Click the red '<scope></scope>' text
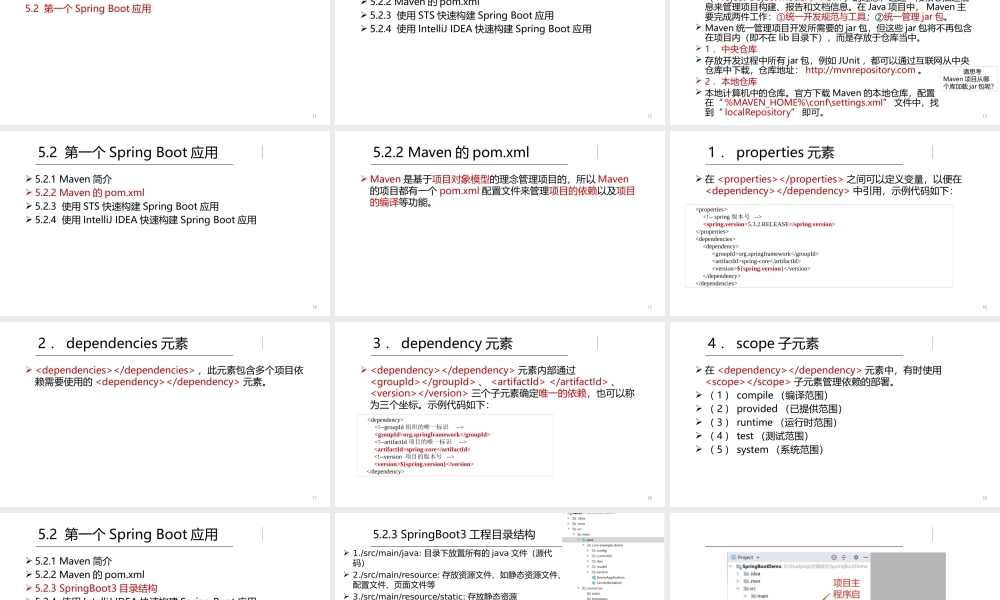The image size is (1000, 600). click(x=747, y=382)
